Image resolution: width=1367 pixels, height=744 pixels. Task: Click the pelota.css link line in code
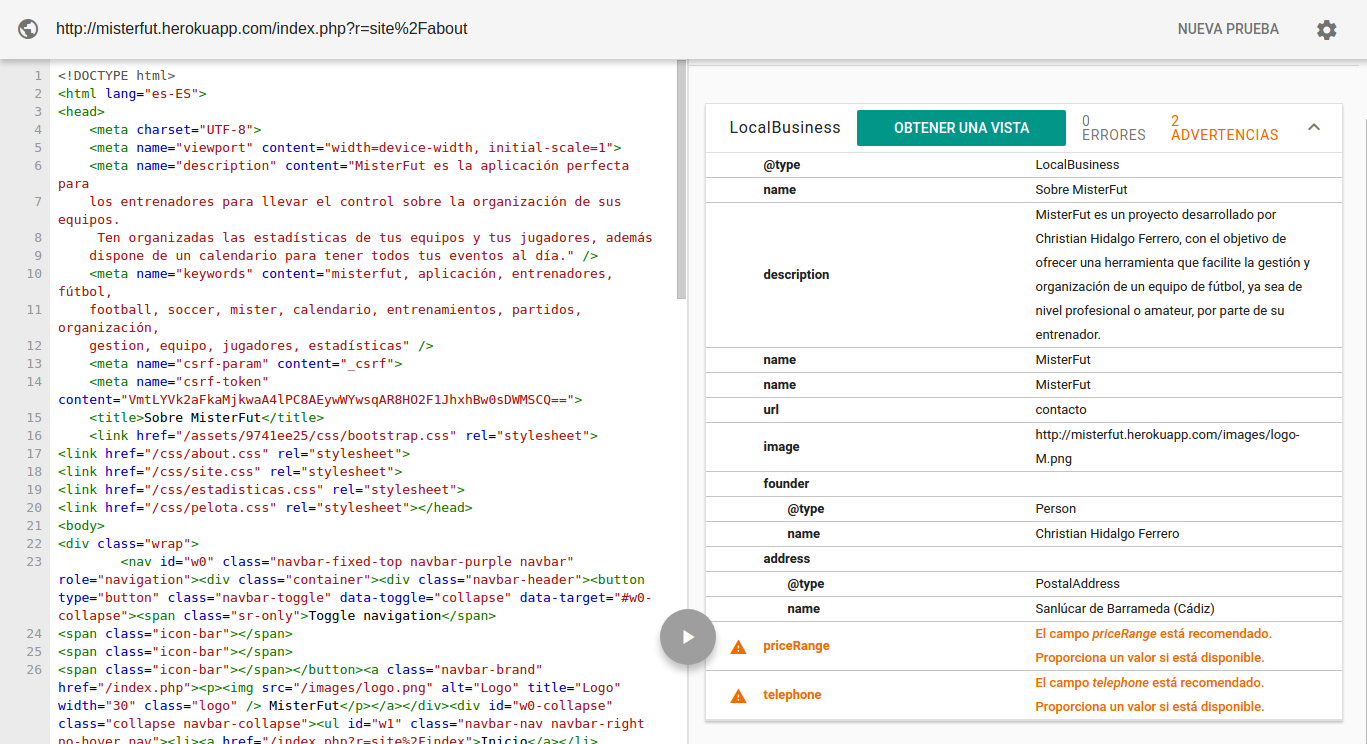tap(265, 508)
